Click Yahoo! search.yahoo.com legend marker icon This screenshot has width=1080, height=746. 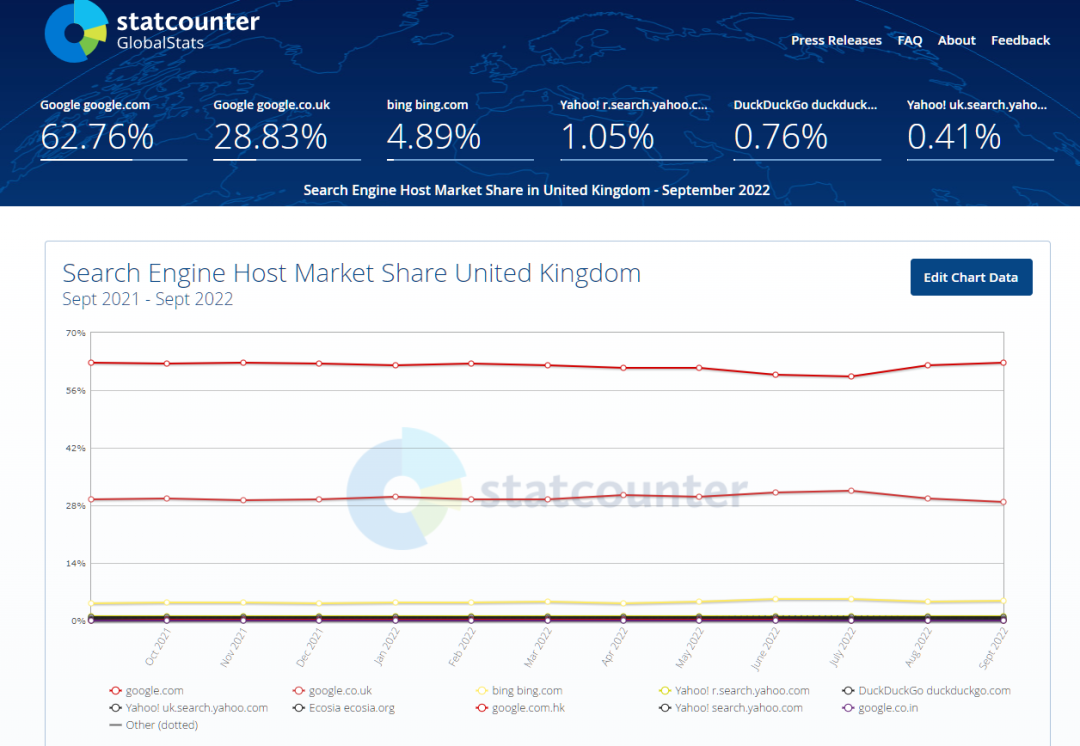click(x=665, y=708)
